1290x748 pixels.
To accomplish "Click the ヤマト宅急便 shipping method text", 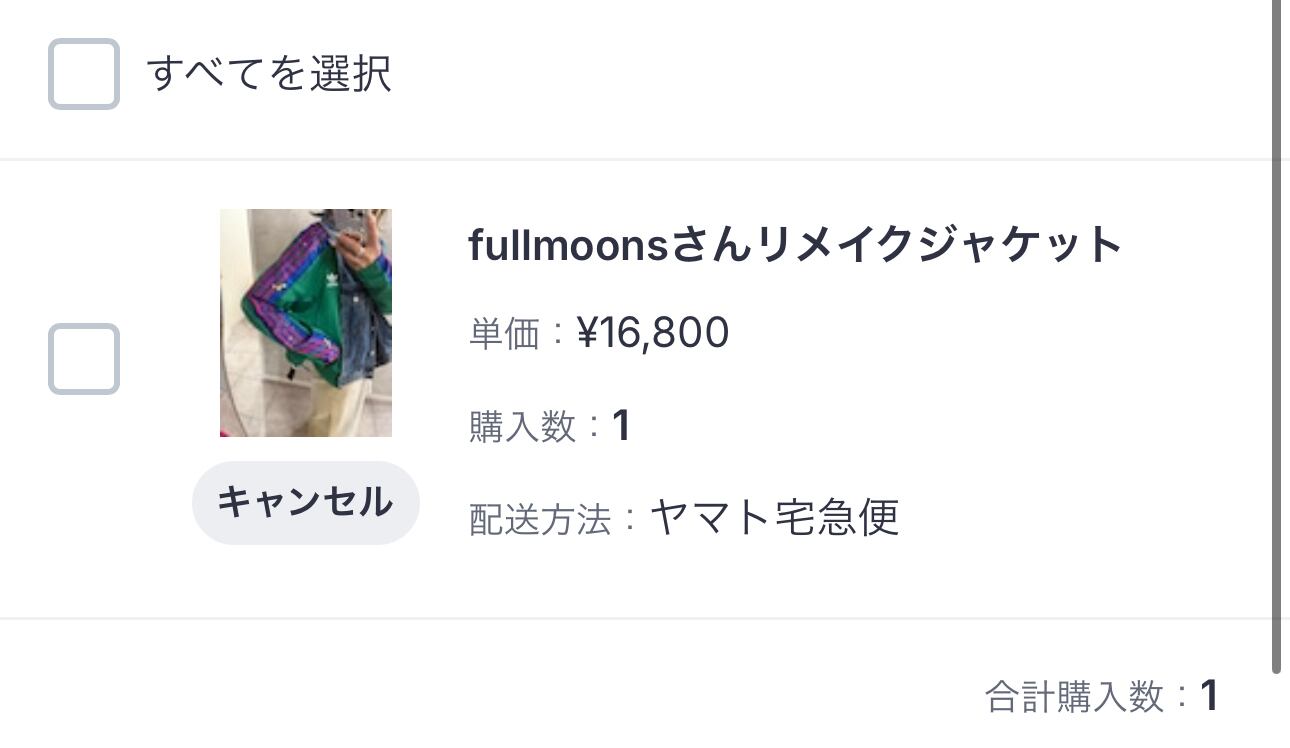I will (x=775, y=518).
